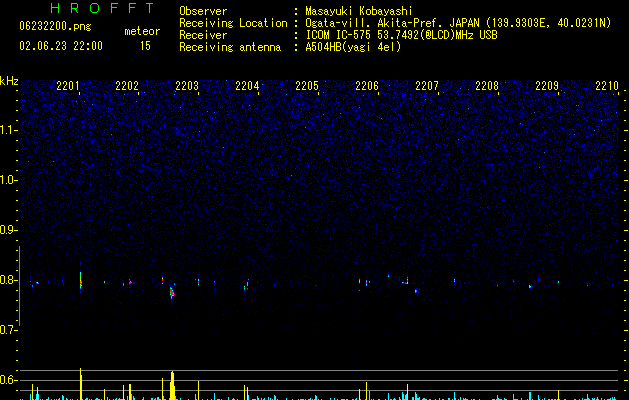
Task: Click the 2203 time marker
Action: tap(187, 86)
